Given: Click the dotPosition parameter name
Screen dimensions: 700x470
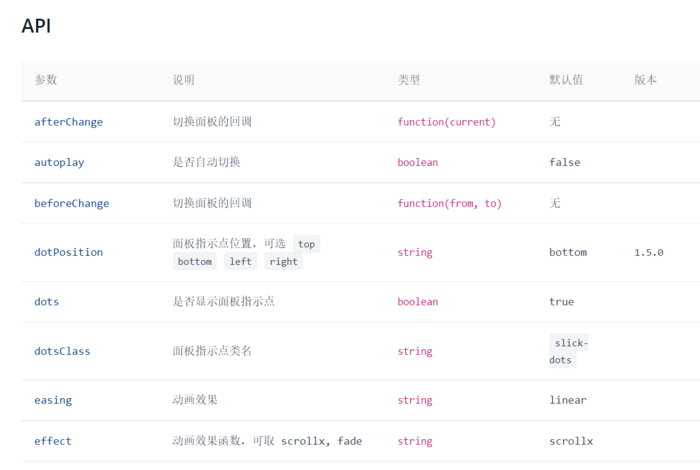Looking at the screenshot, I should [x=69, y=252].
